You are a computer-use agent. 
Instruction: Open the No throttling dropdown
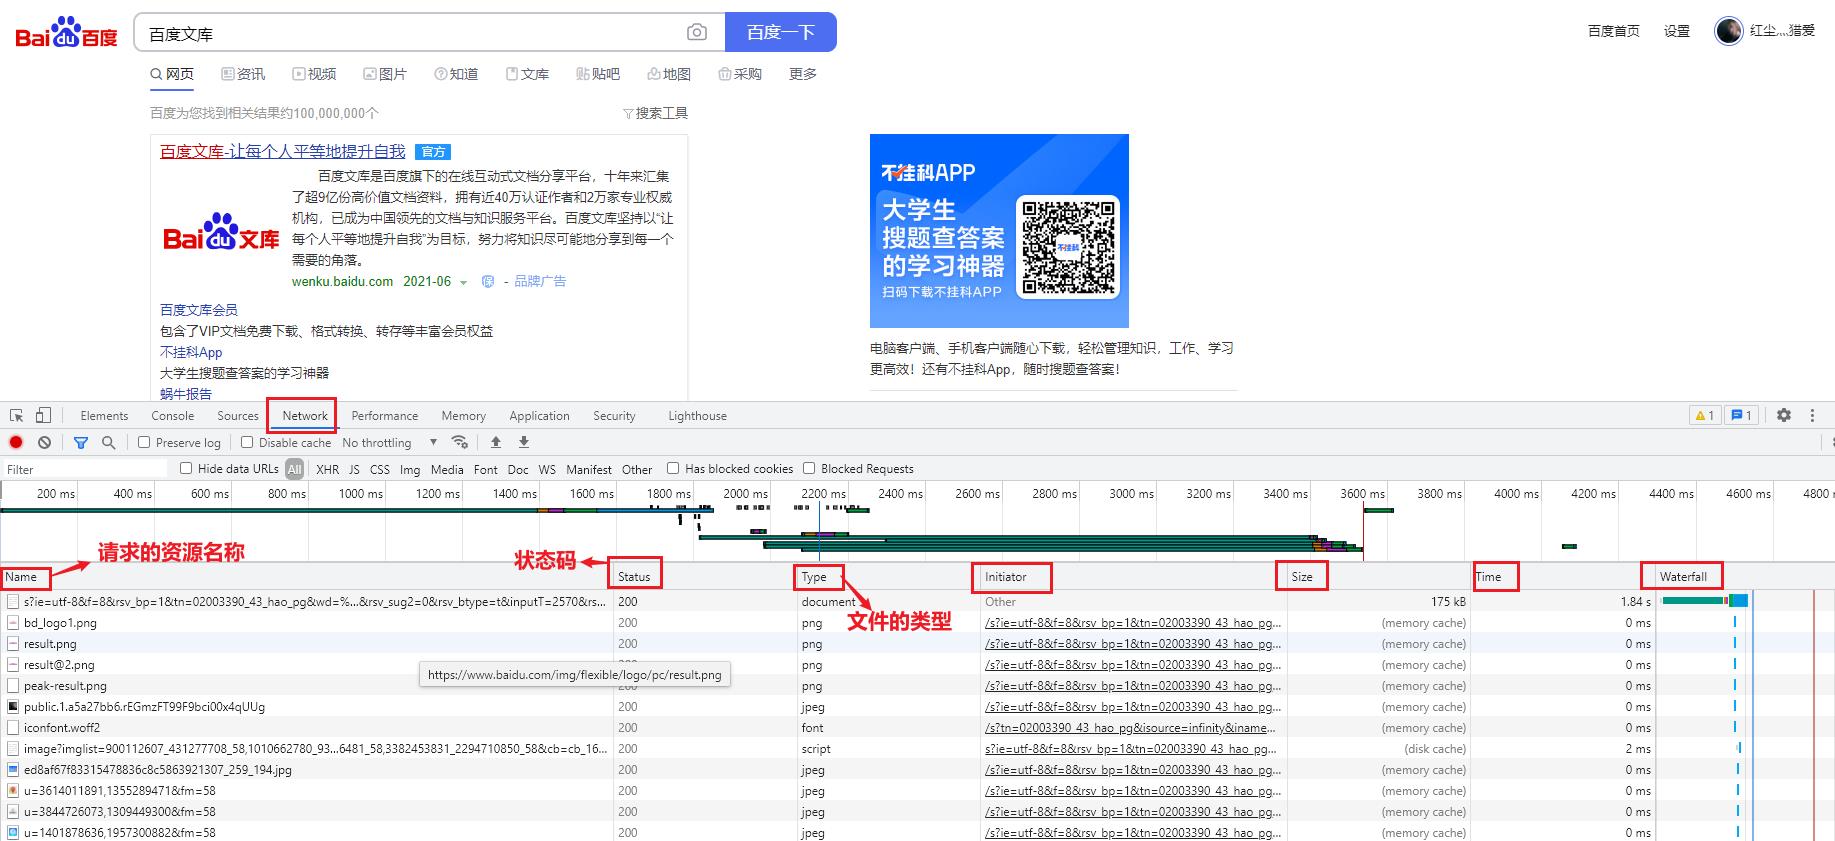(x=390, y=442)
